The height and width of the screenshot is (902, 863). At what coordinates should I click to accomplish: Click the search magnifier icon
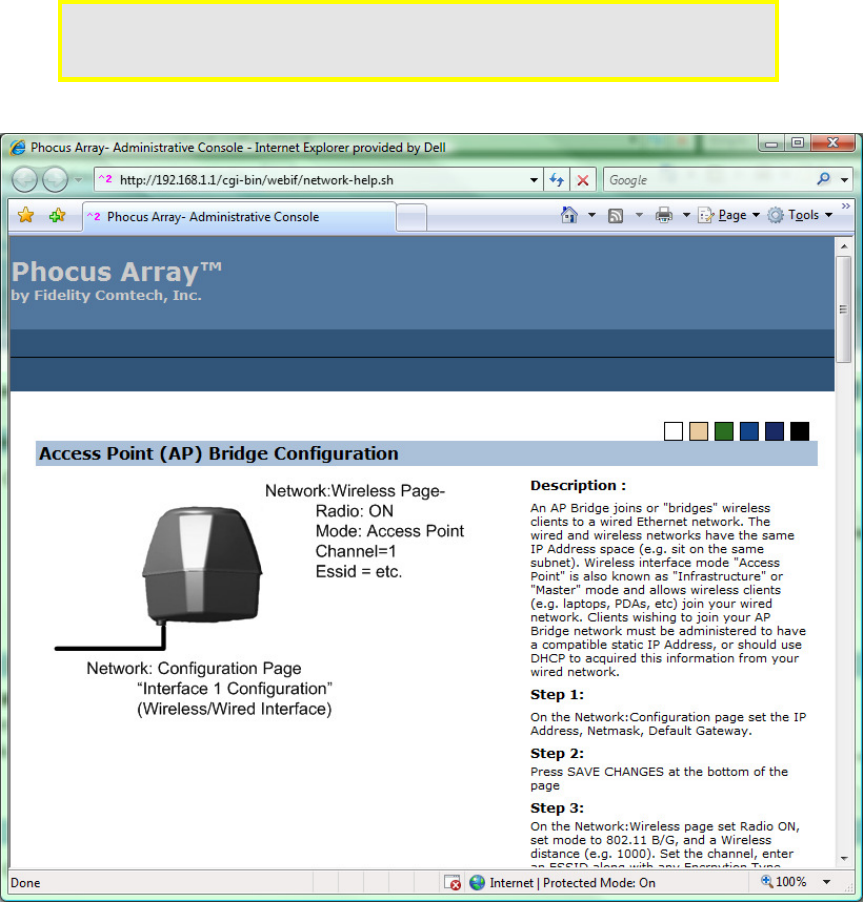tap(824, 179)
